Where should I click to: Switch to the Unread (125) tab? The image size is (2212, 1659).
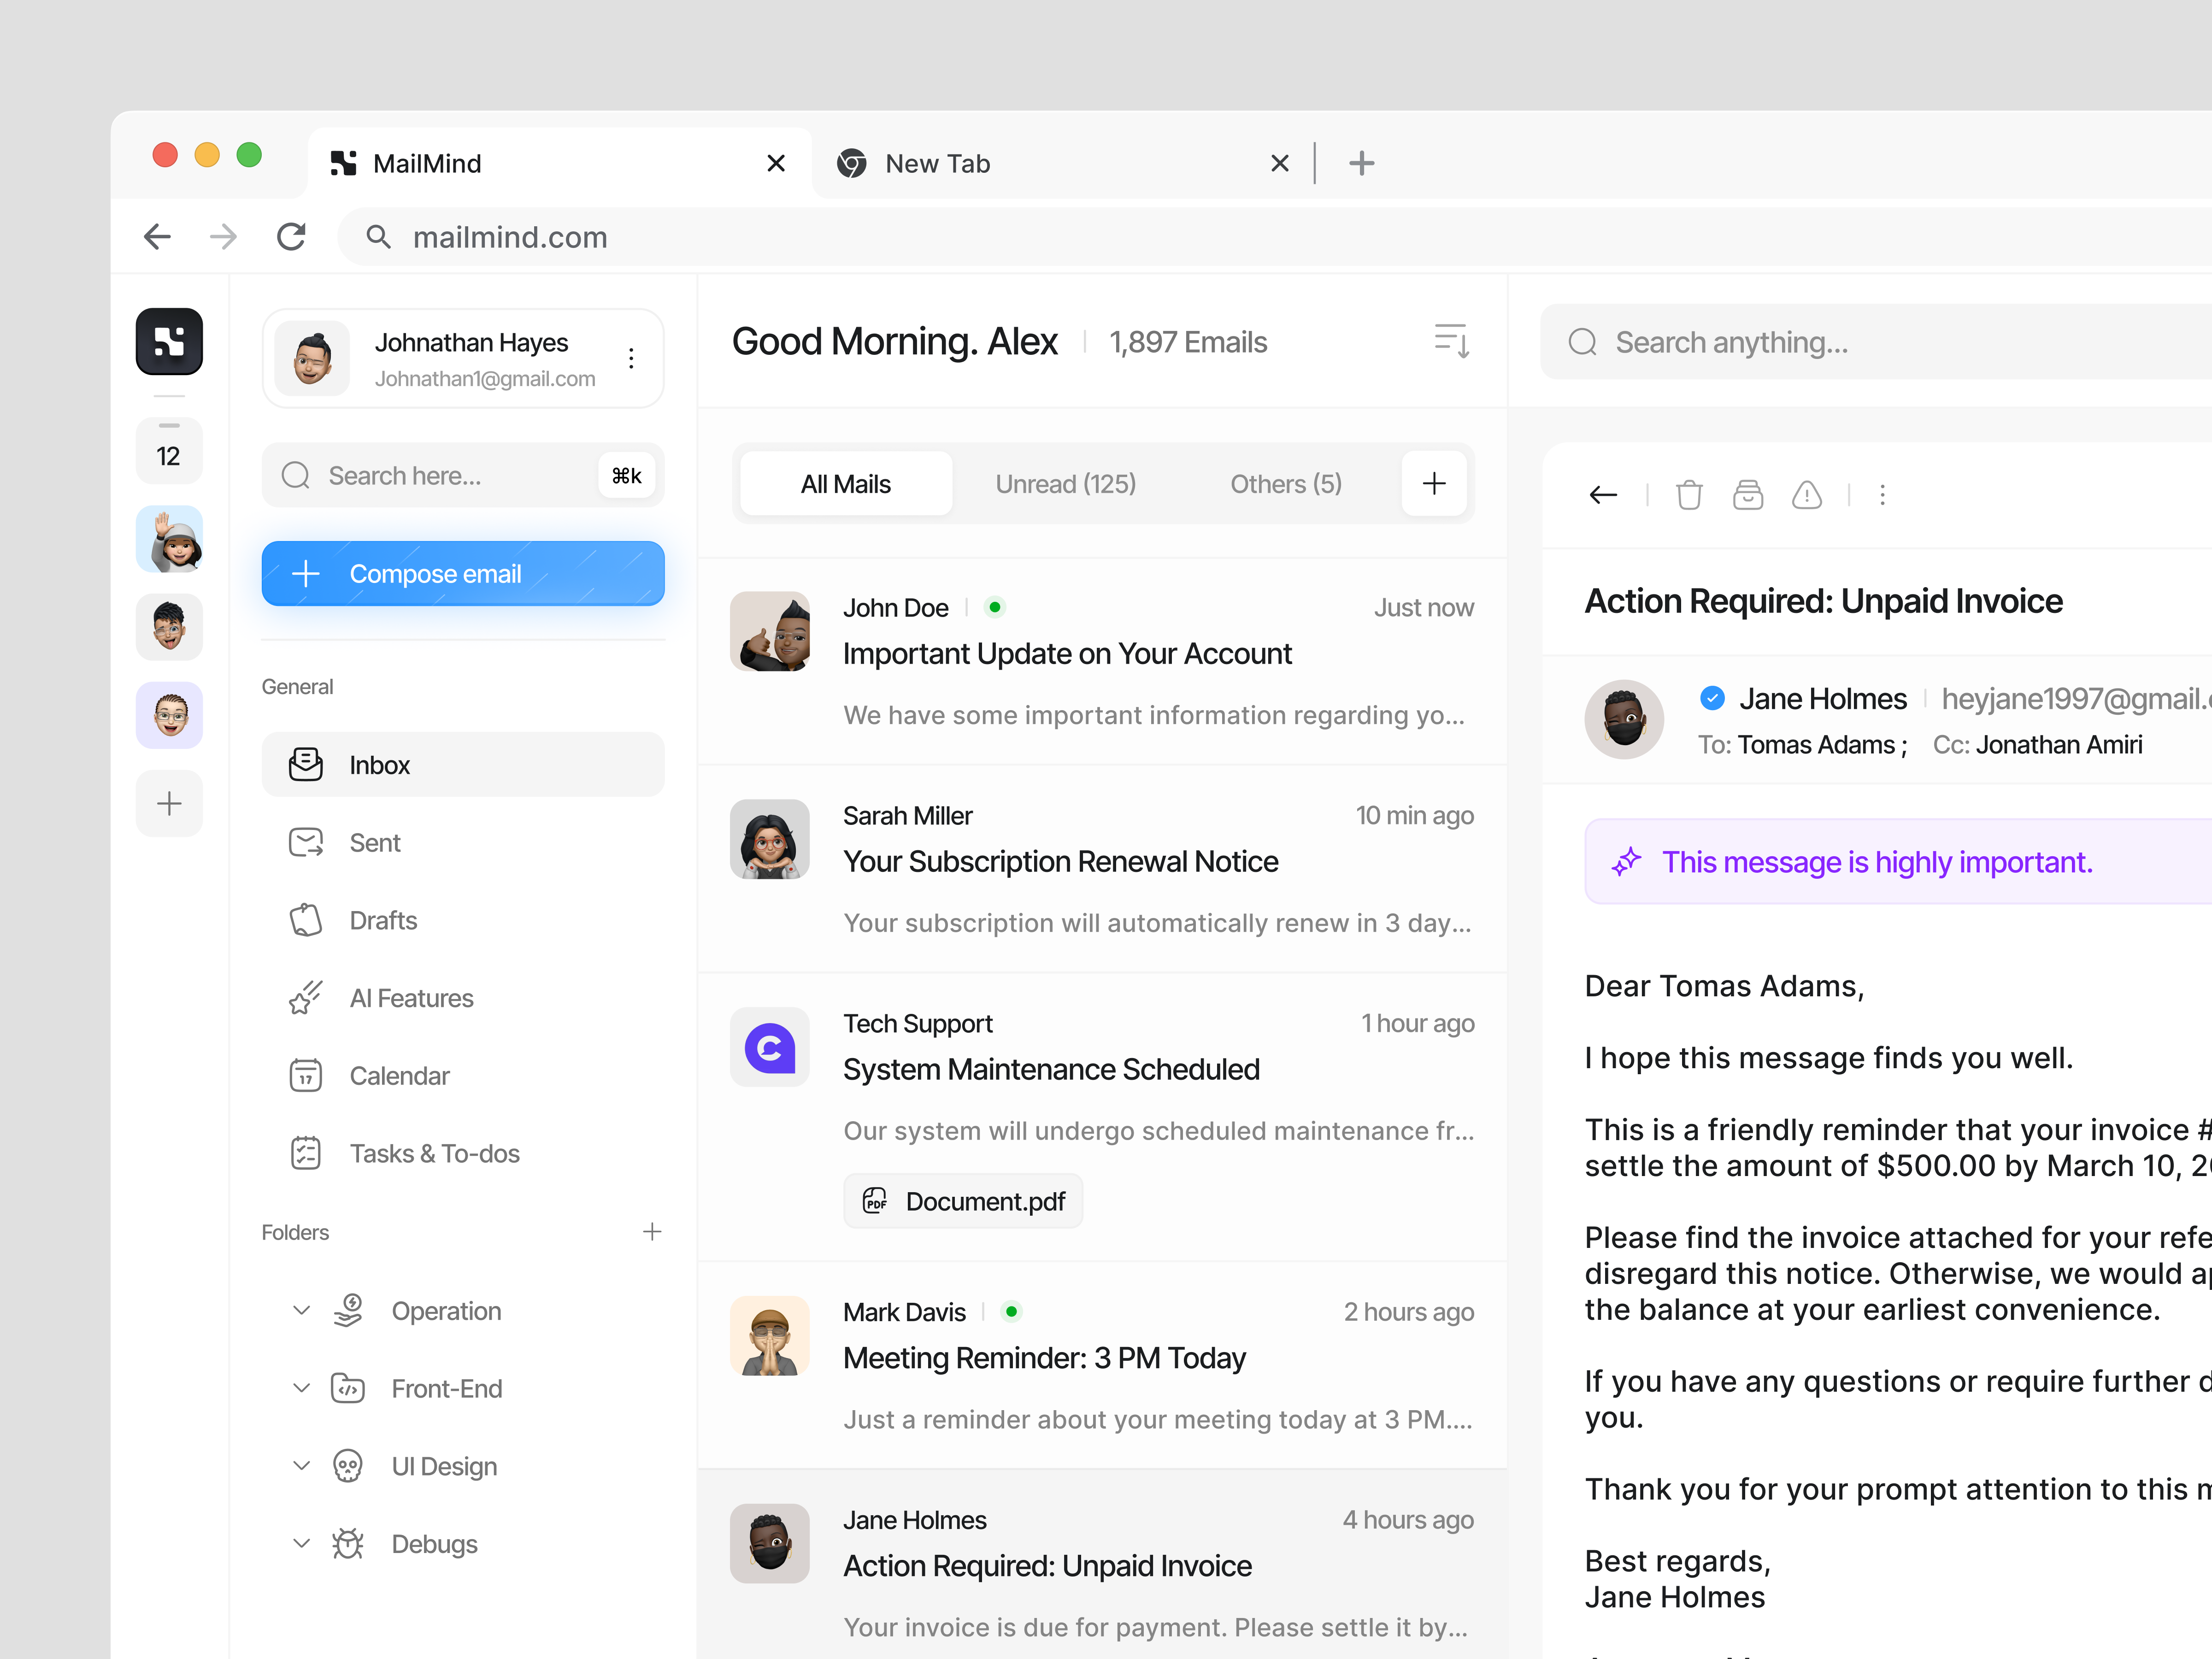click(1065, 483)
